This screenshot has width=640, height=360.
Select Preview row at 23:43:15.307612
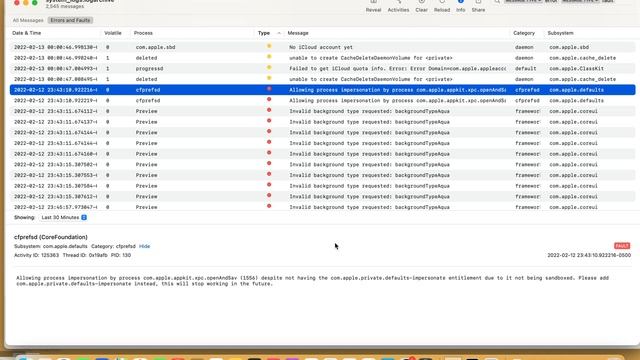[322, 196]
